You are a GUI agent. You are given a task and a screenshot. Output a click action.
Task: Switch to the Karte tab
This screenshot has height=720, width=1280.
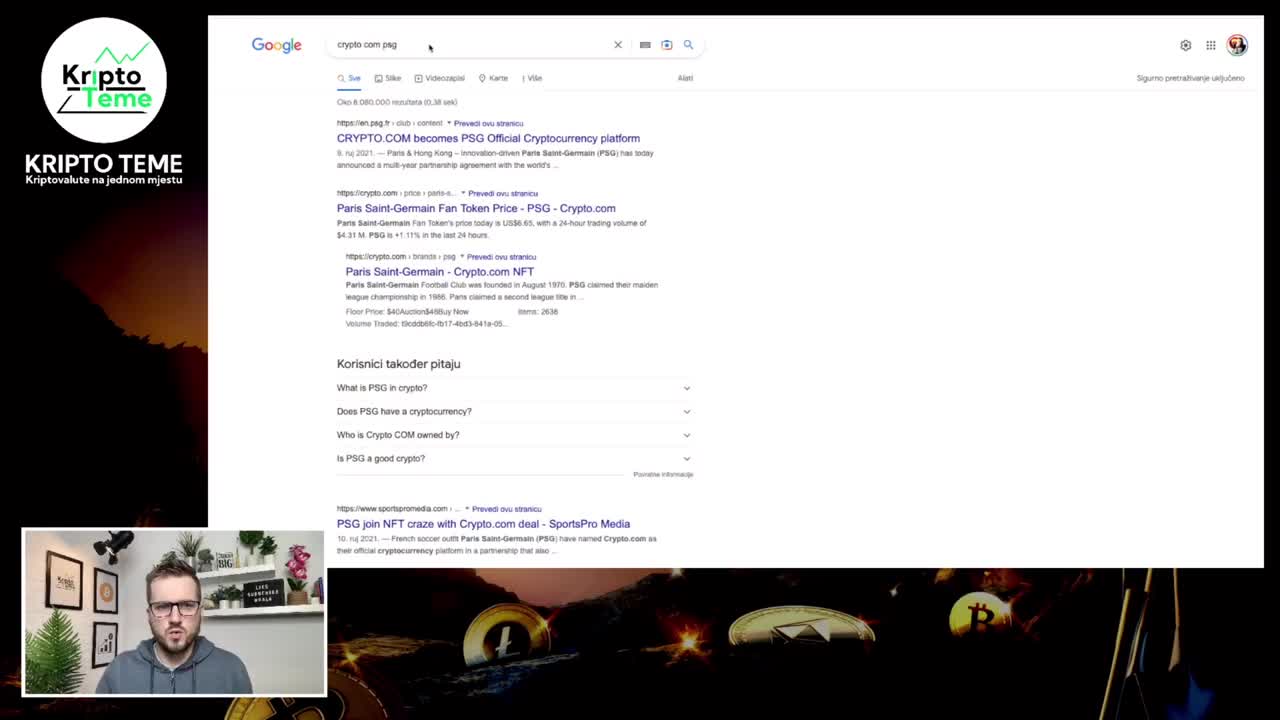(493, 78)
